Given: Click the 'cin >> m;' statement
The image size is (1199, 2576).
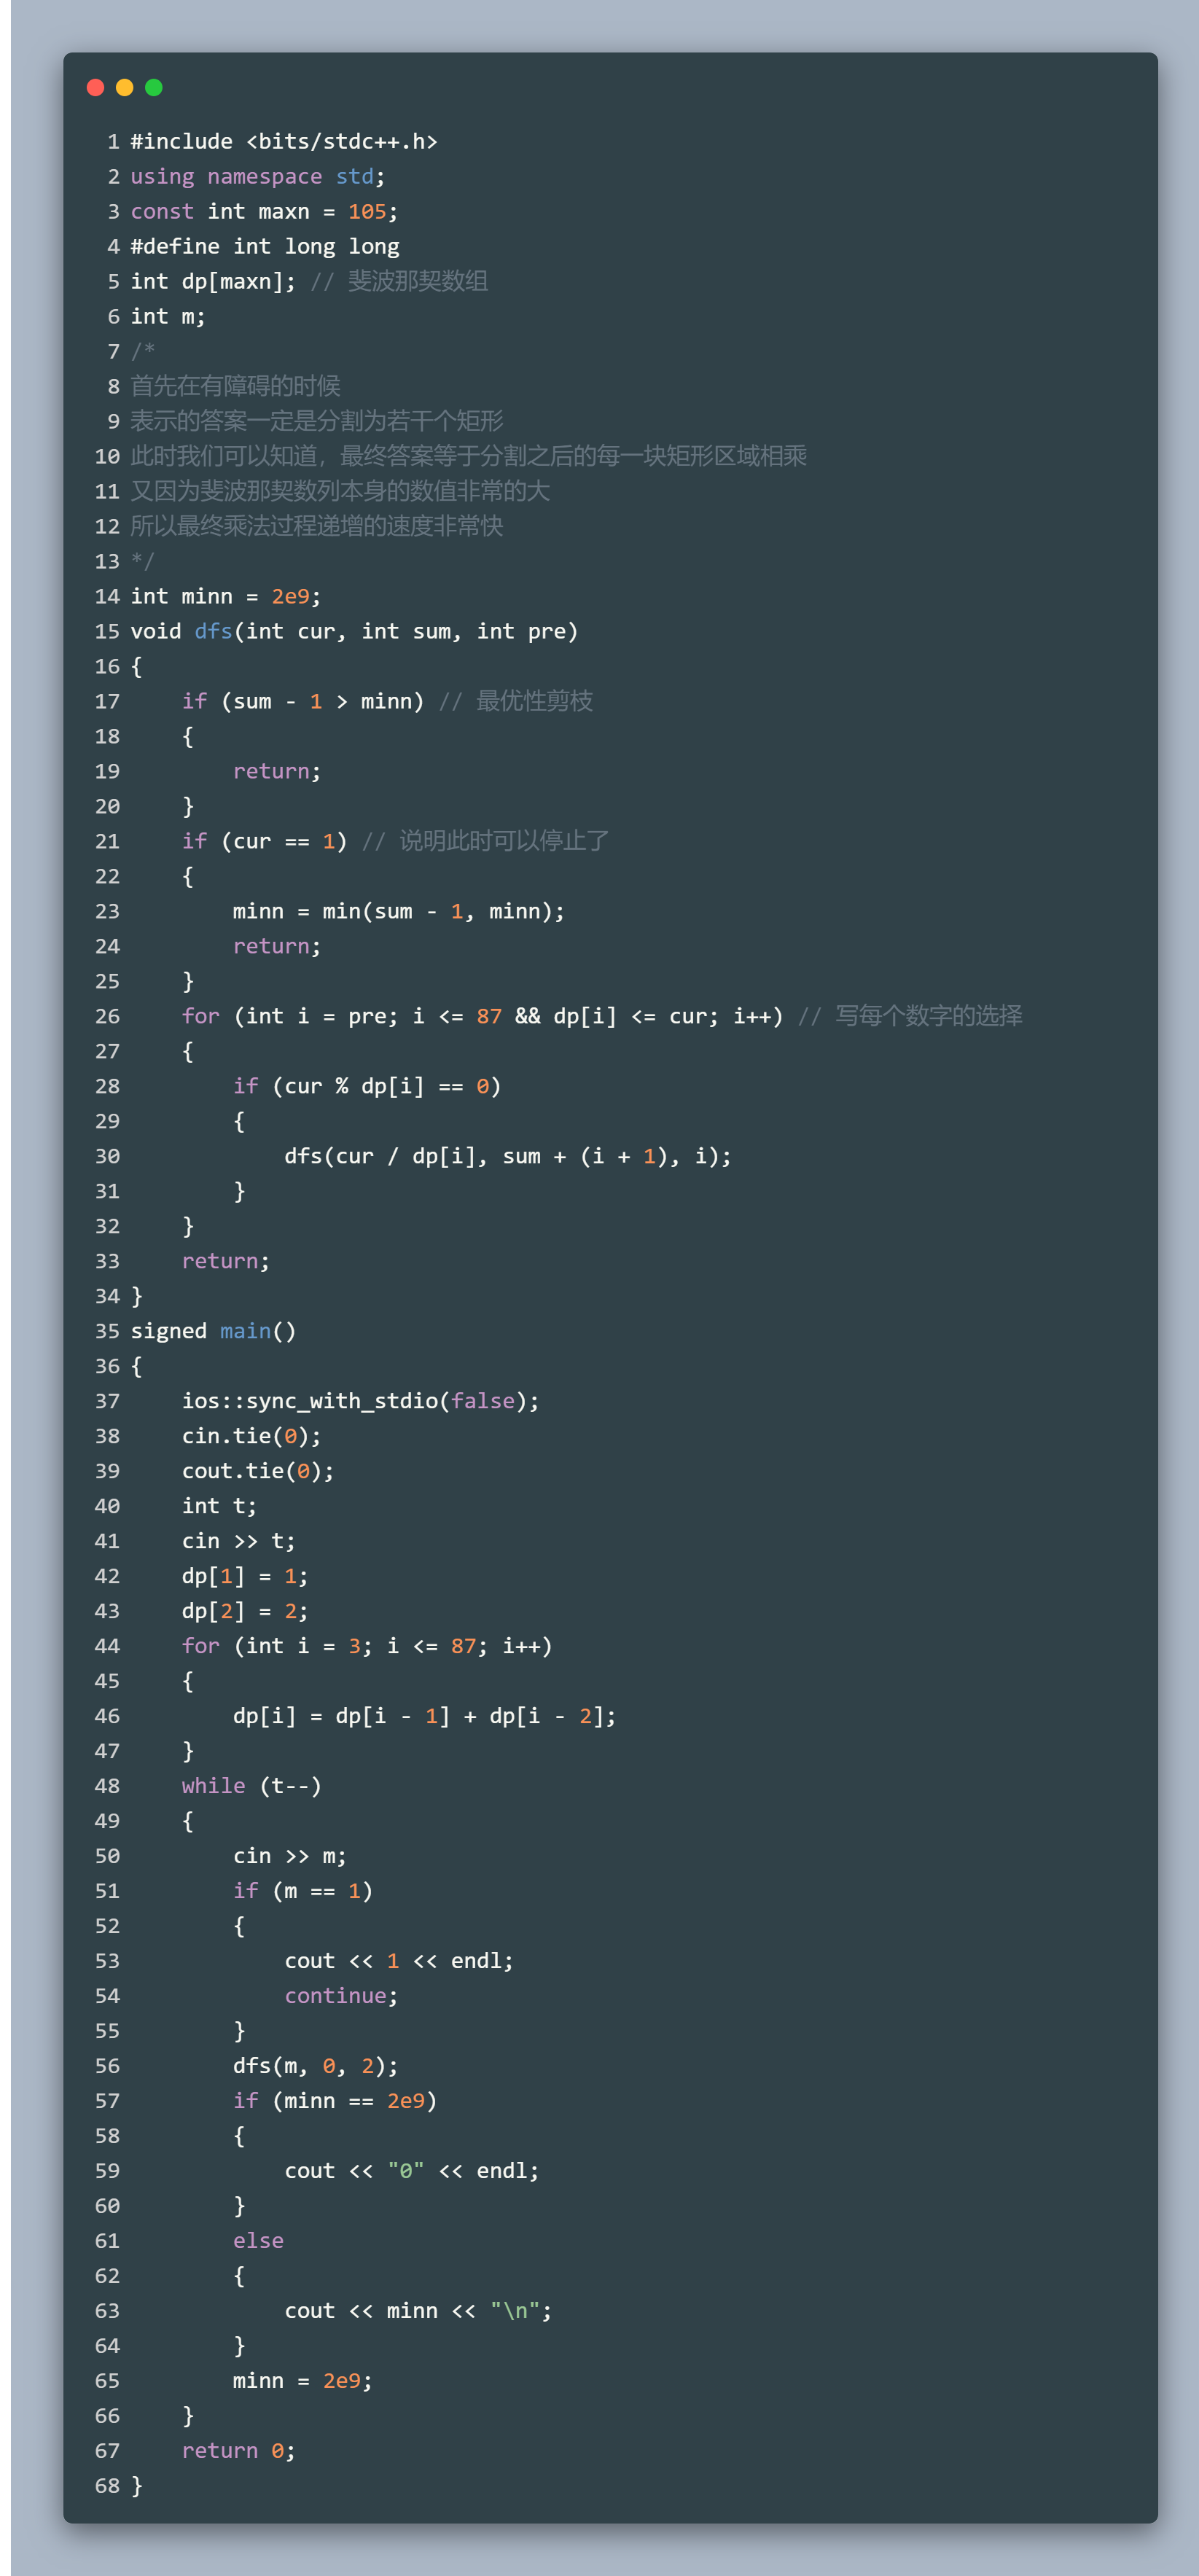Looking at the screenshot, I should coord(289,1856).
